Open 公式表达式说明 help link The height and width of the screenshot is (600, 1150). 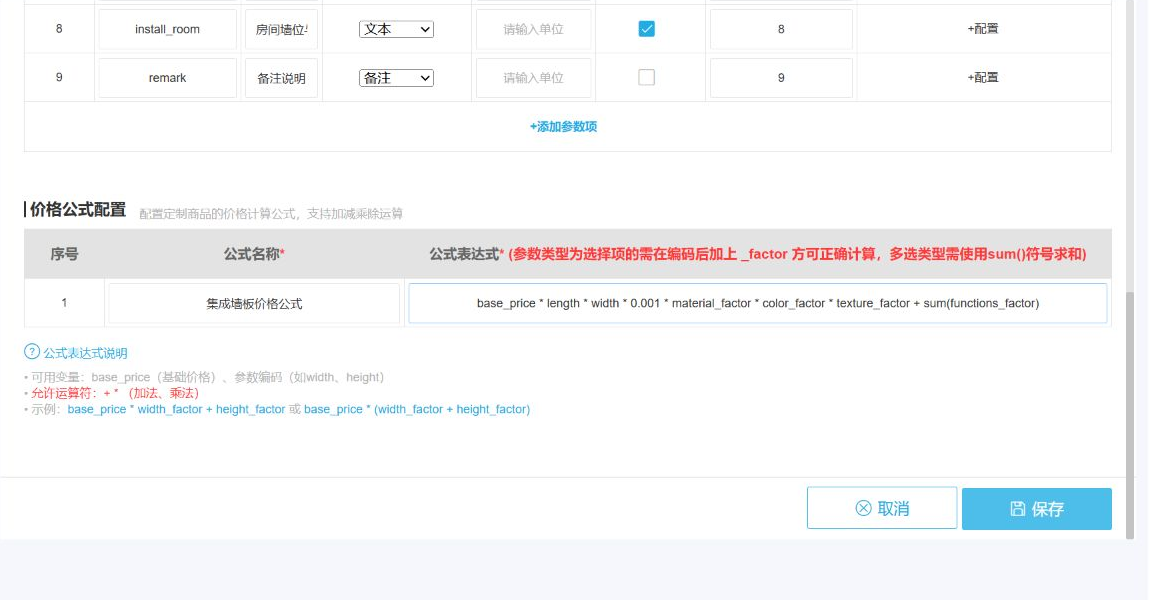[x=85, y=353]
